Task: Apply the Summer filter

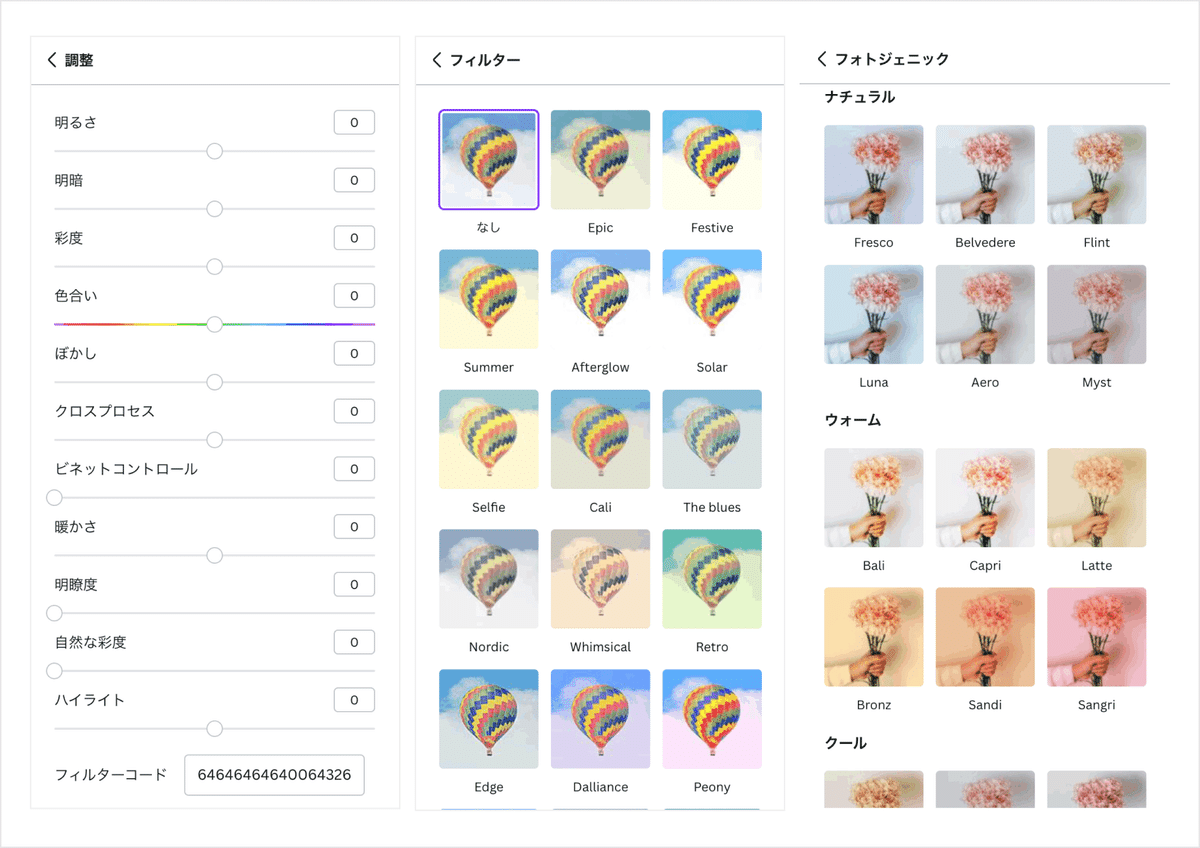Action: pos(488,299)
